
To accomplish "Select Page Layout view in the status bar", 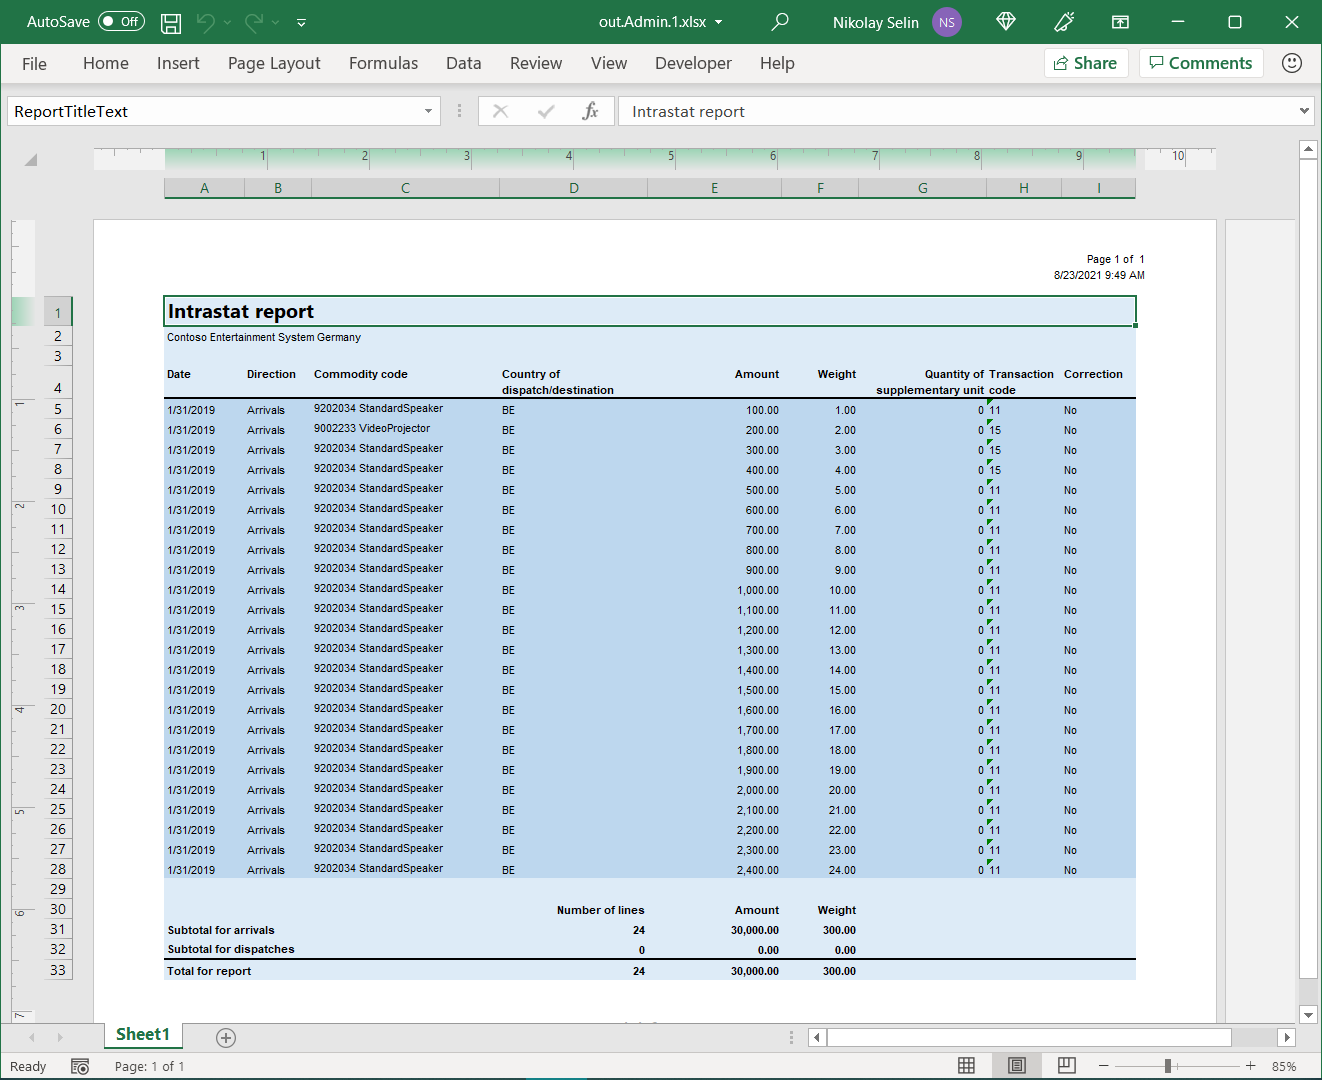I will (x=1016, y=1066).
